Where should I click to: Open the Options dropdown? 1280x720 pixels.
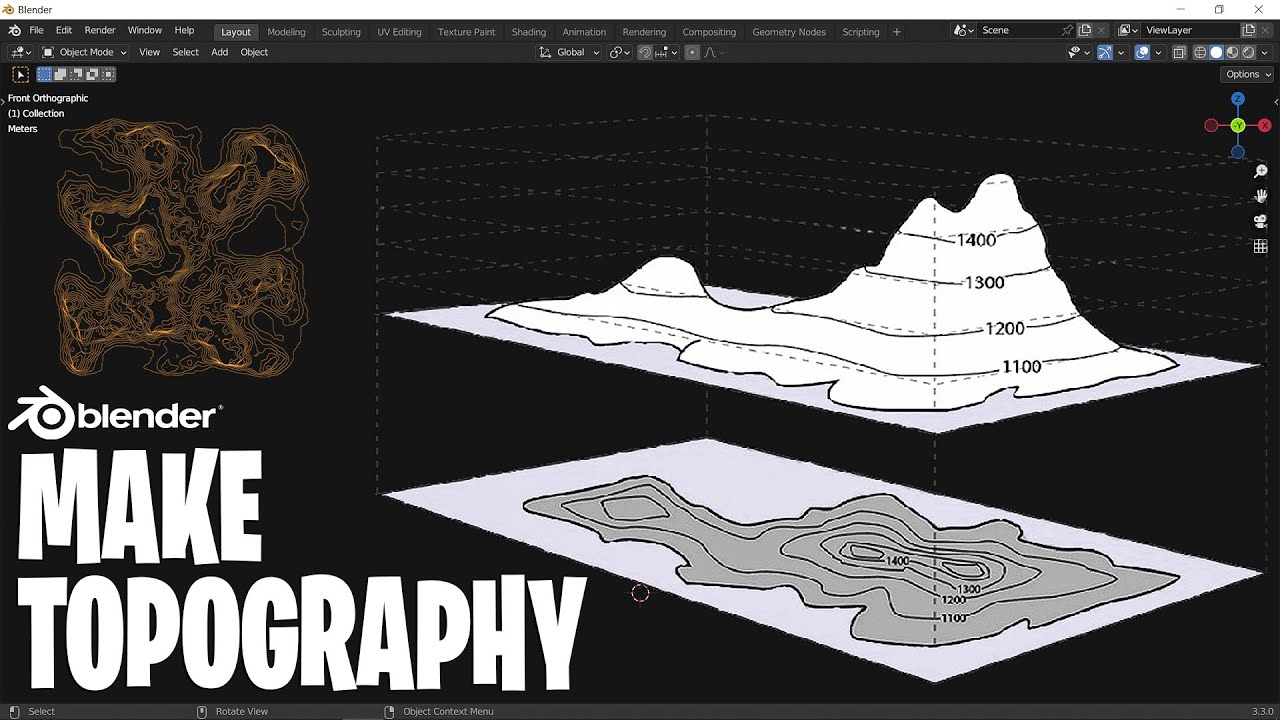click(1248, 74)
